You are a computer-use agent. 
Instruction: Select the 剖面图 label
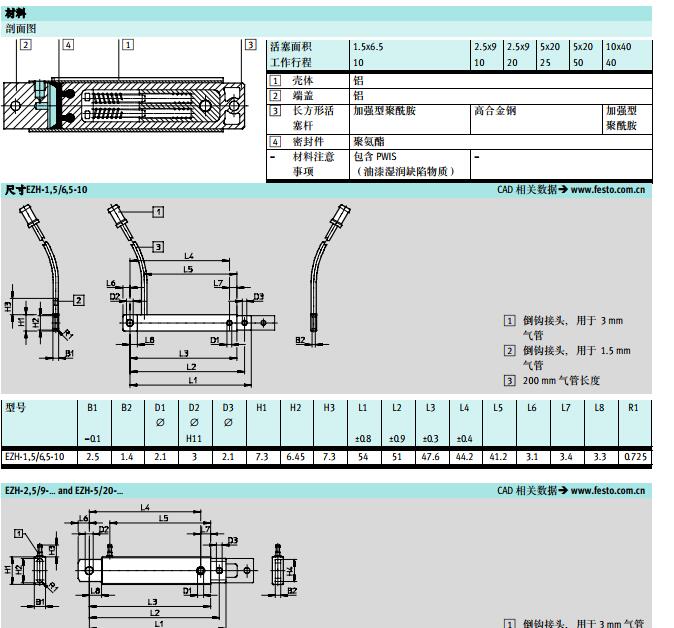pos(20,29)
